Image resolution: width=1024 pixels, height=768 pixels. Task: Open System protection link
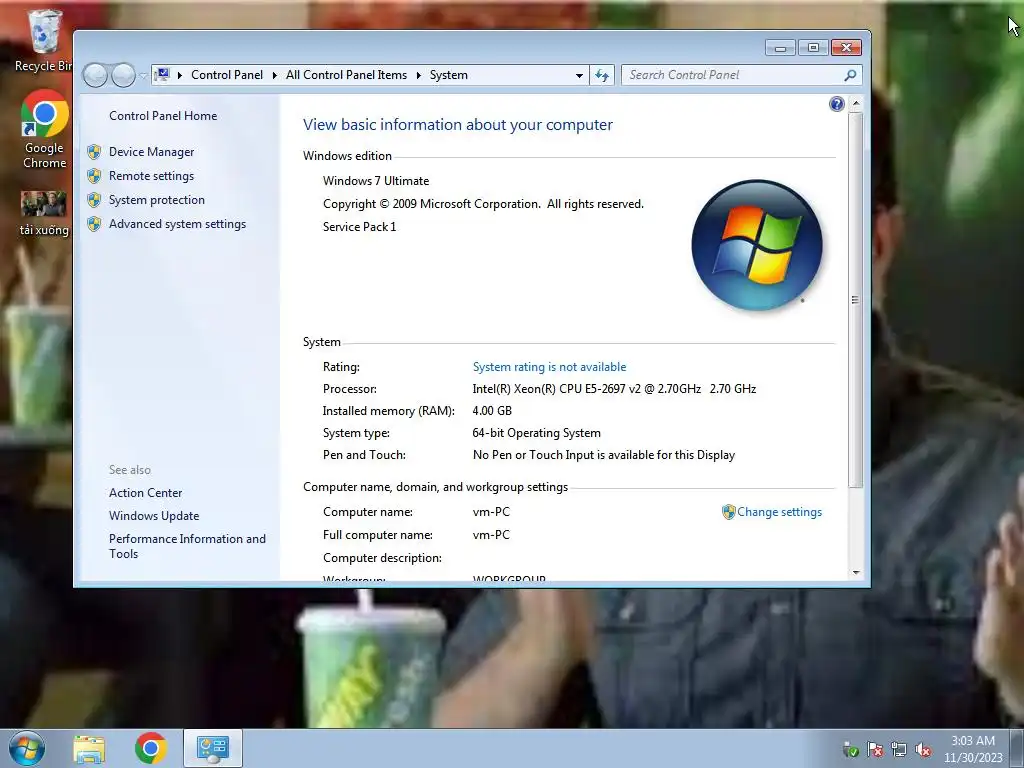pyautogui.click(x=157, y=200)
